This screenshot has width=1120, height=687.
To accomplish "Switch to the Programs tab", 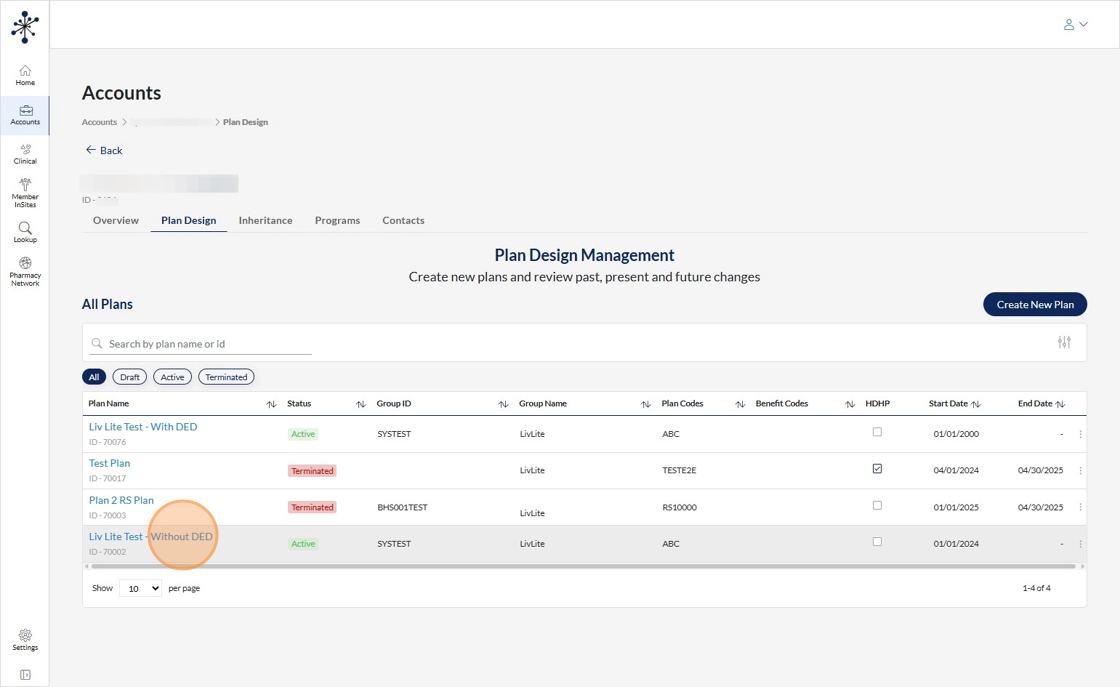I will pyautogui.click(x=337, y=220).
